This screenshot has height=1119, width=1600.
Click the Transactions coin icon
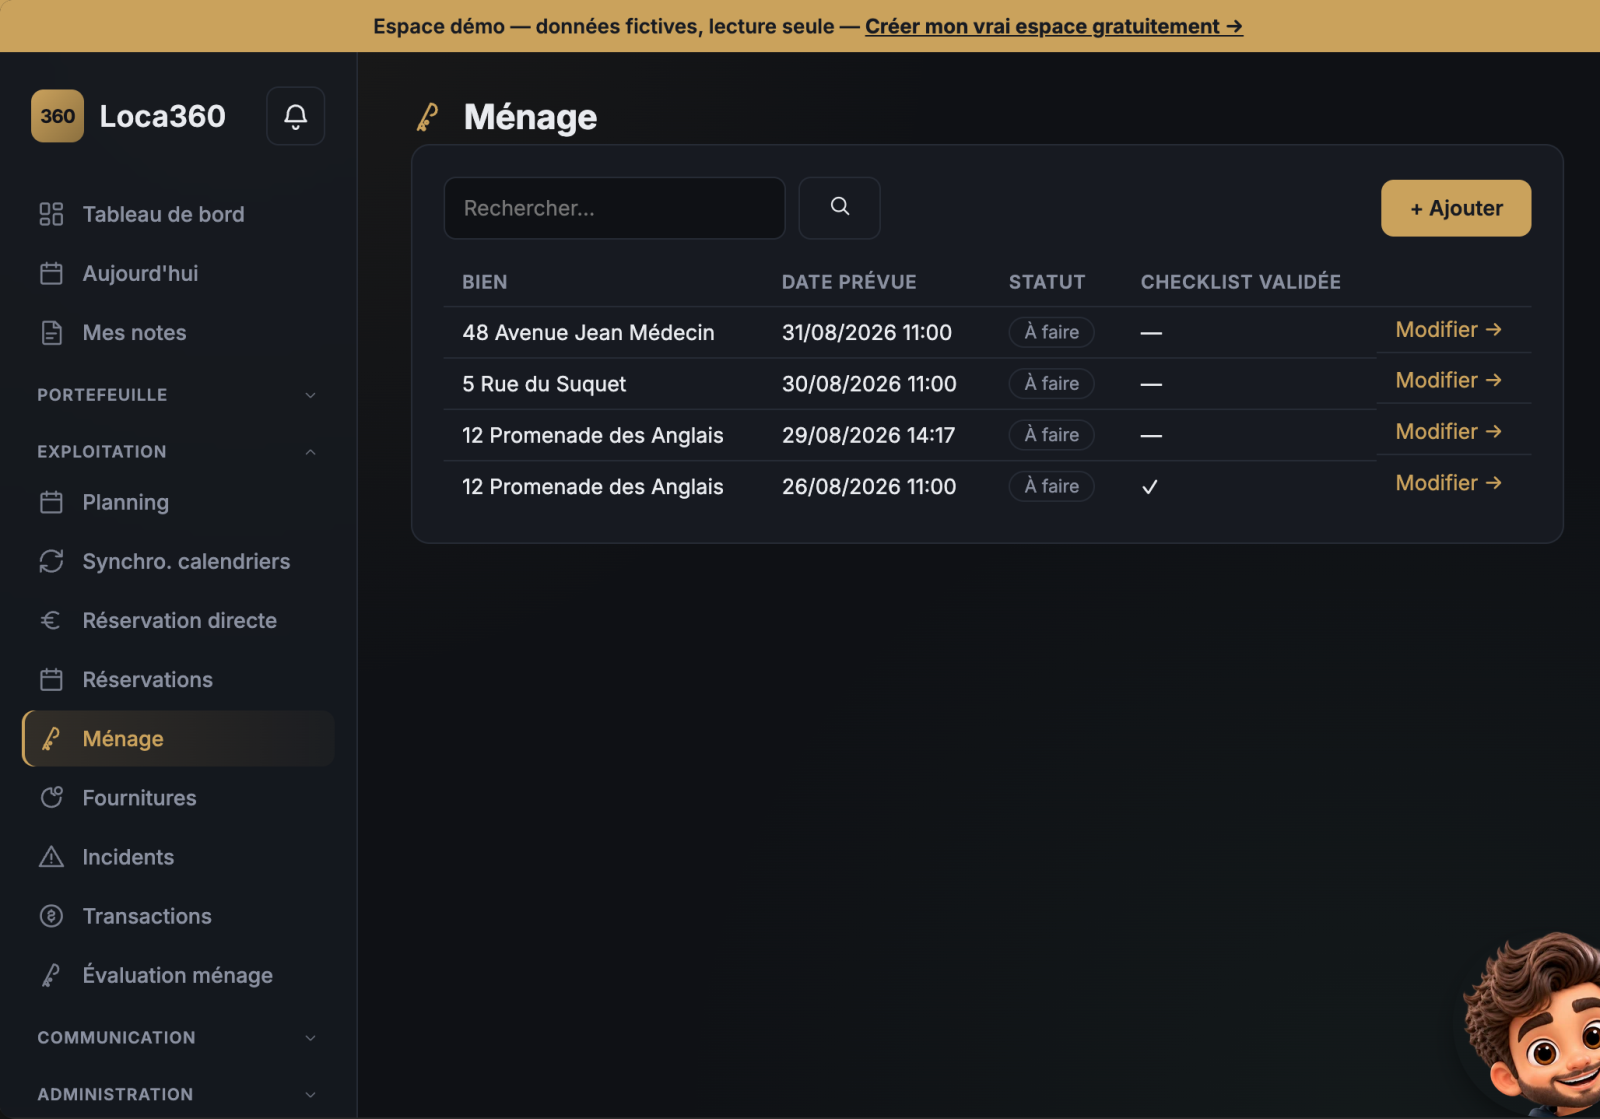coord(51,916)
